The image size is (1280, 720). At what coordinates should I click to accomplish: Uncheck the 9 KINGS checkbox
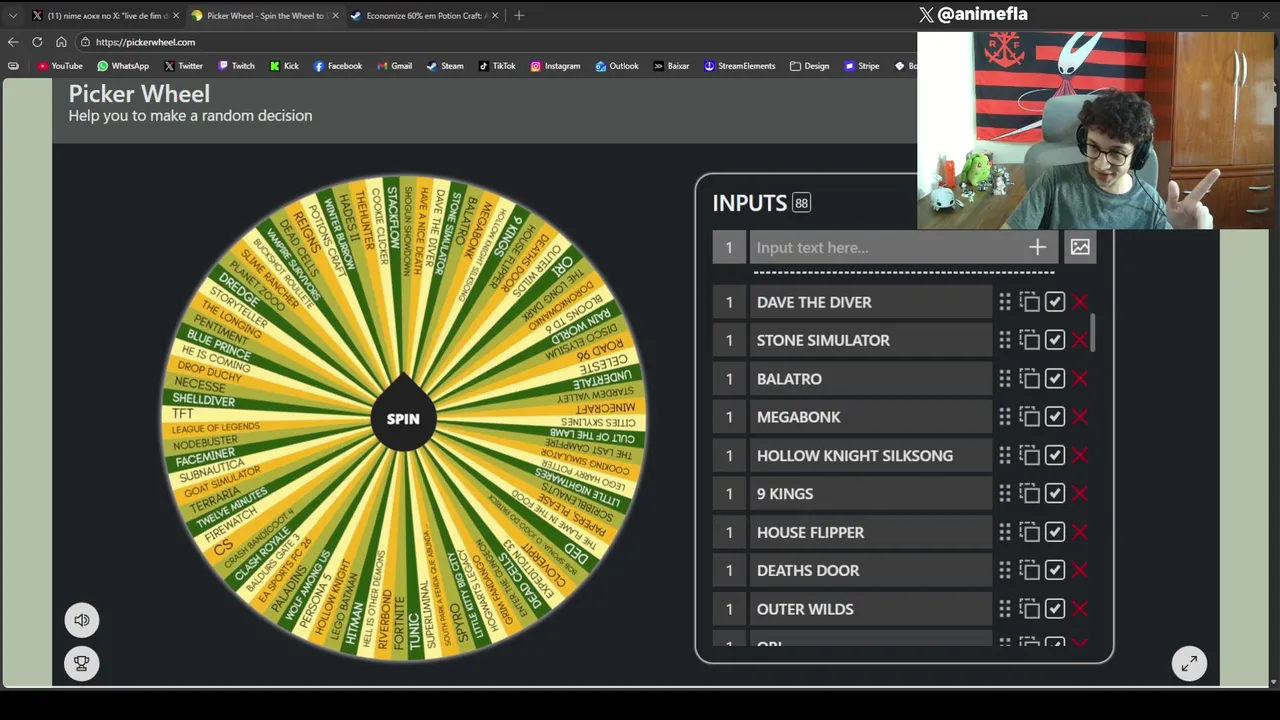1055,494
